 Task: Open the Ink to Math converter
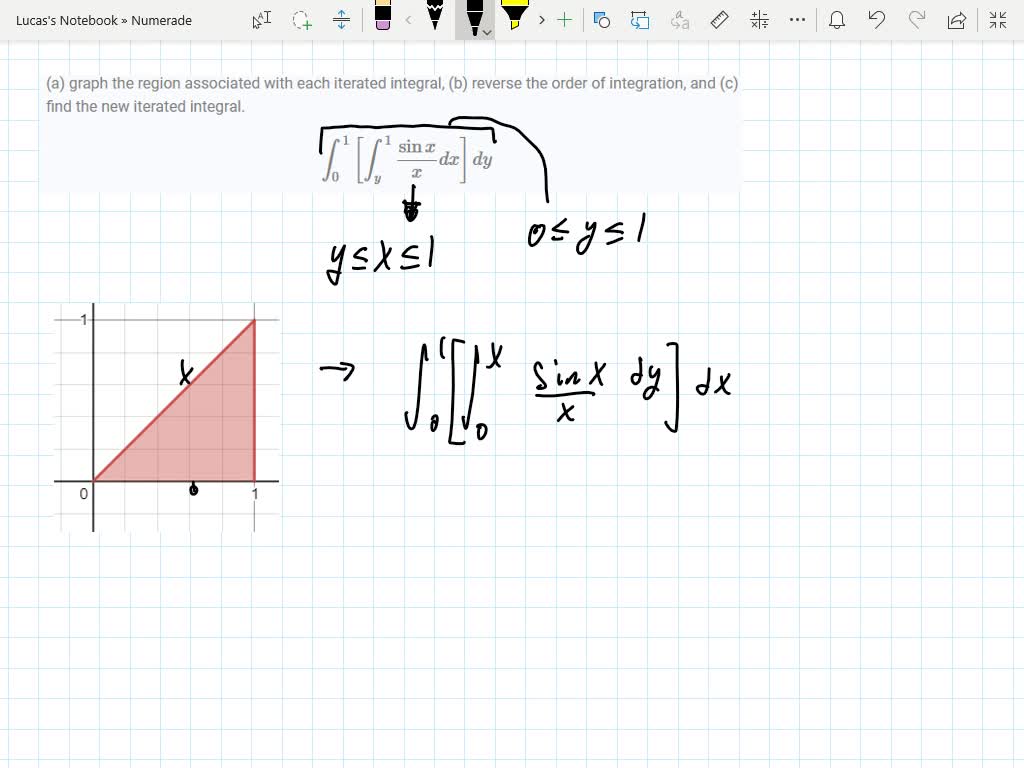759,19
